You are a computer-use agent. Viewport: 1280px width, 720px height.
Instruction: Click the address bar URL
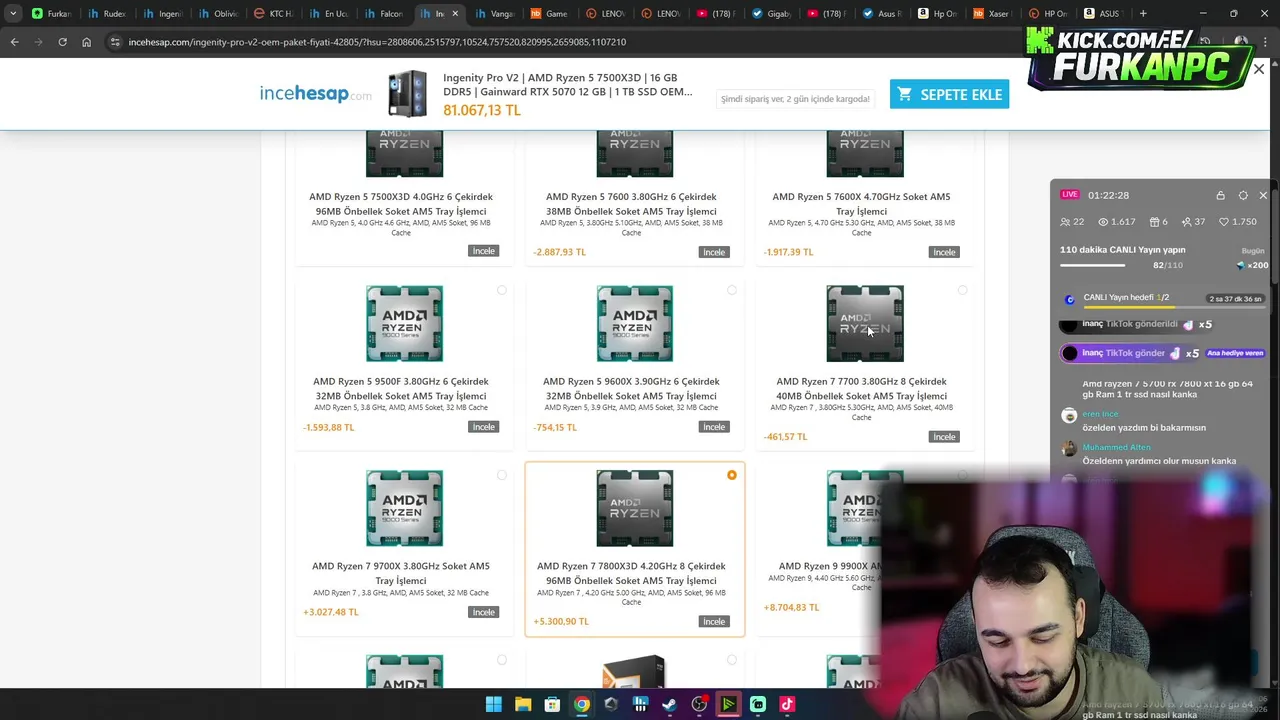[377, 42]
